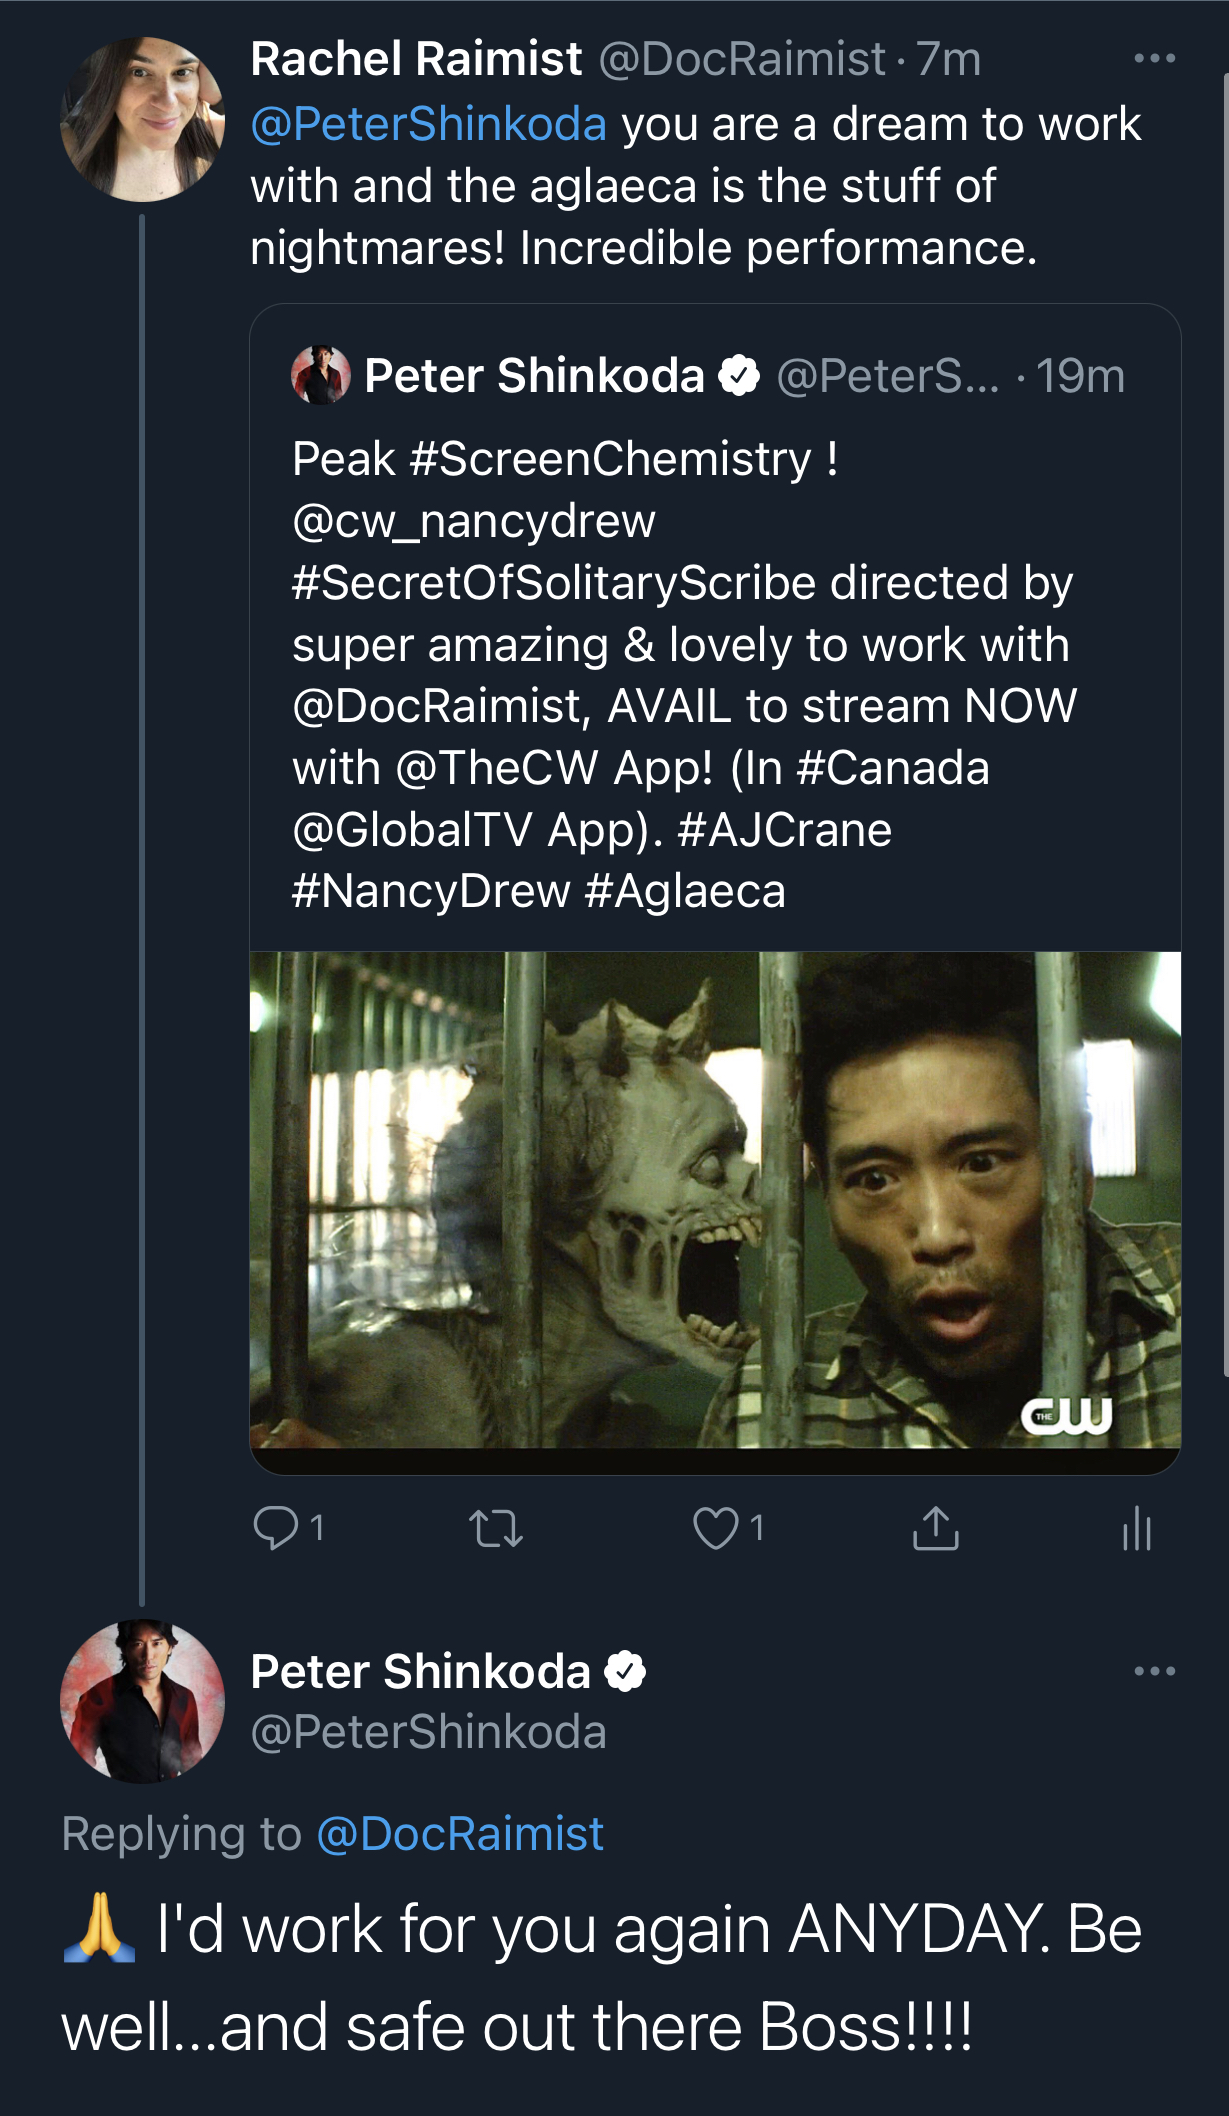1229x2116 pixels.
Task: View tweet analytics bar chart icon
Action: pyautogui.click(x=1137, y=1529)
